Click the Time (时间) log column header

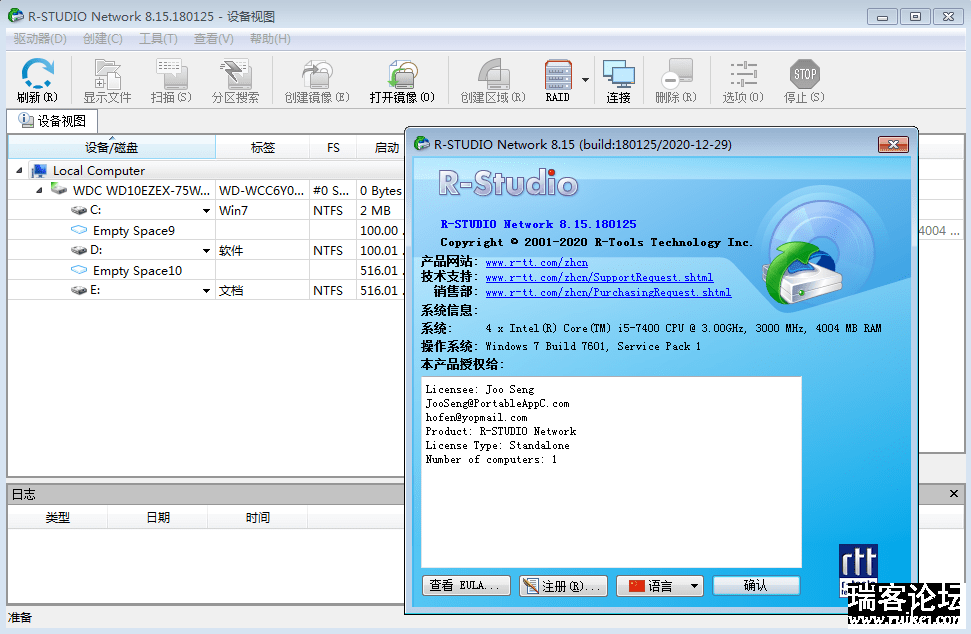point(258,518)
